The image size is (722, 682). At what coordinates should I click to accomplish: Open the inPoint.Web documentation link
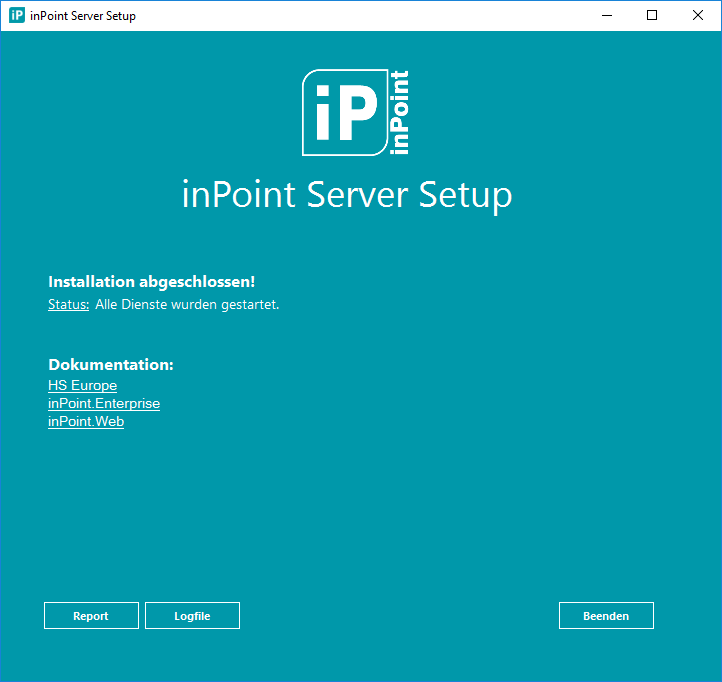click(x=86, y=421)
